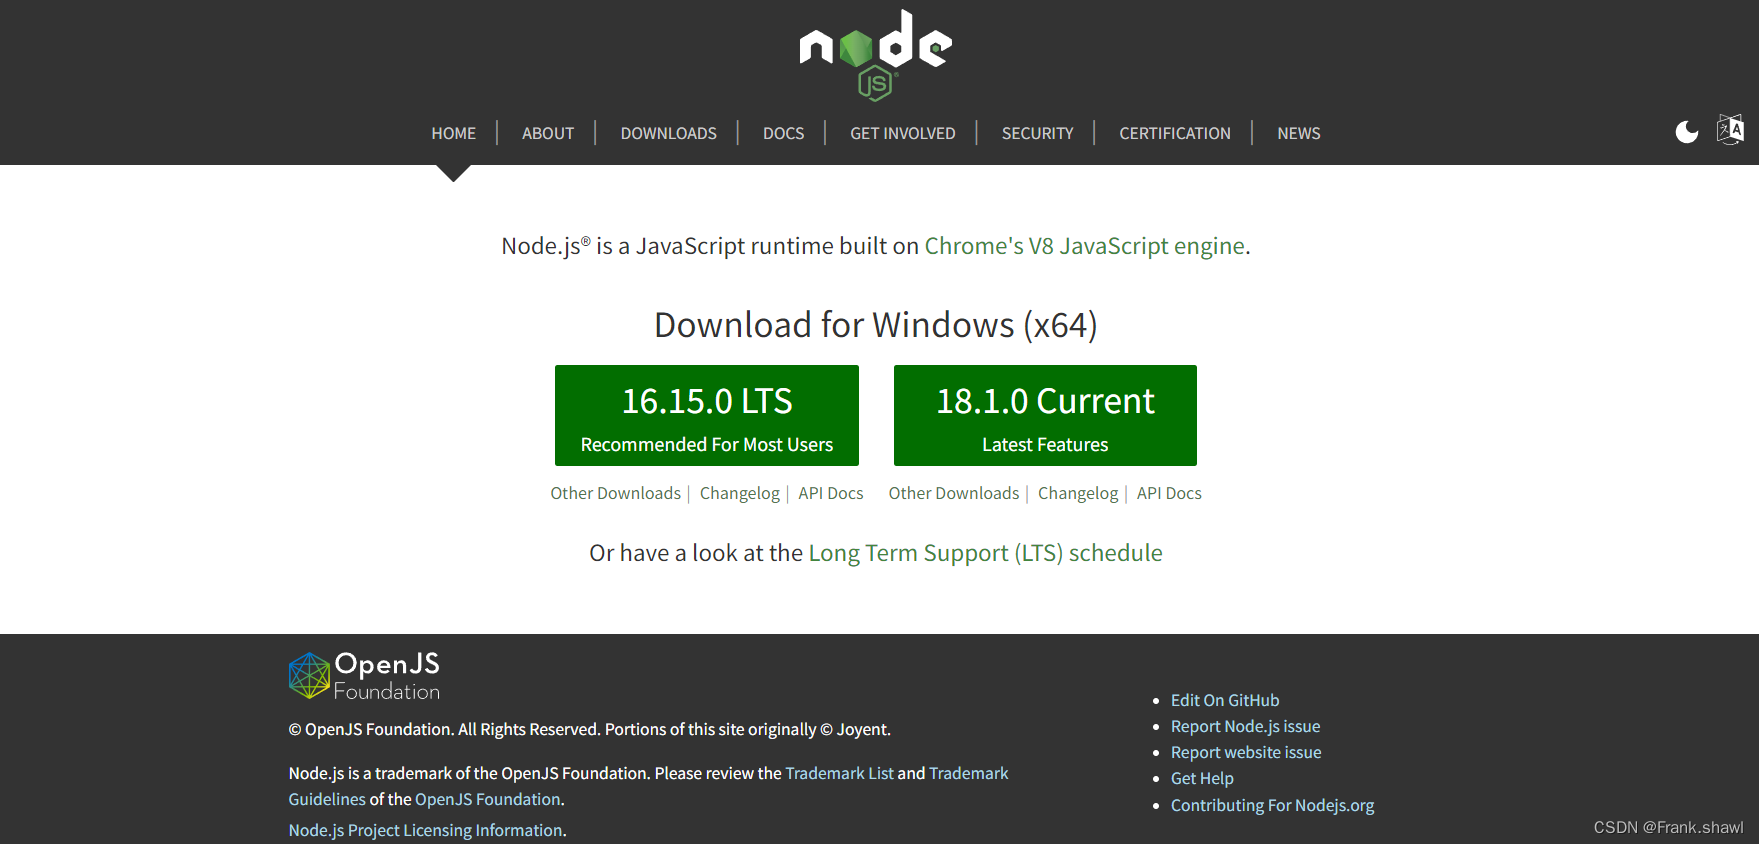Open the OpenJS Foundation footer link
Viewport: 1759px width, 844px height.
pos(487,799)
